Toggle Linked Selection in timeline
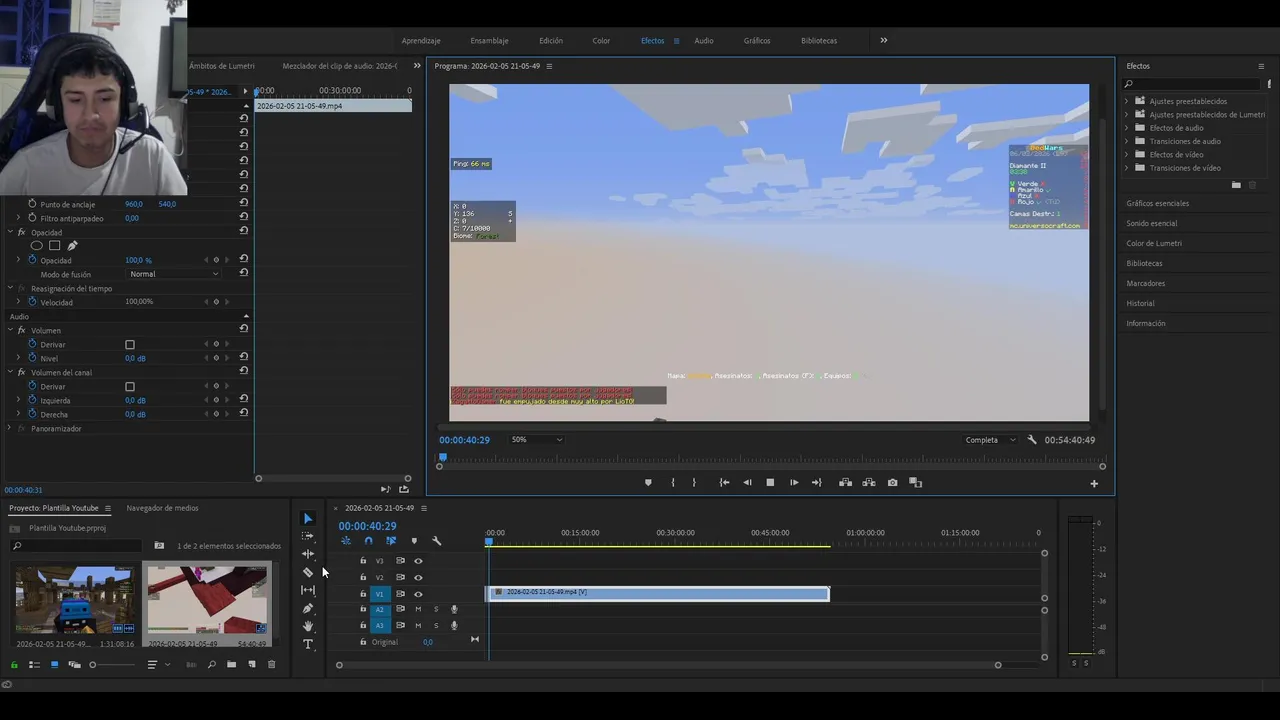The width and height of the screenshot is (1280, 720). coord(391,541)
